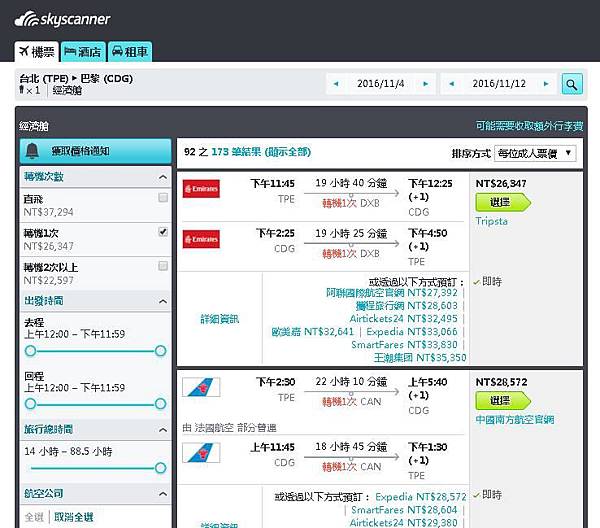The height and width of the screenshot is (528, 600).
Task: Collapse the 出發時間 departure time section
Action: pyautogui.click(x=163, y=301)
